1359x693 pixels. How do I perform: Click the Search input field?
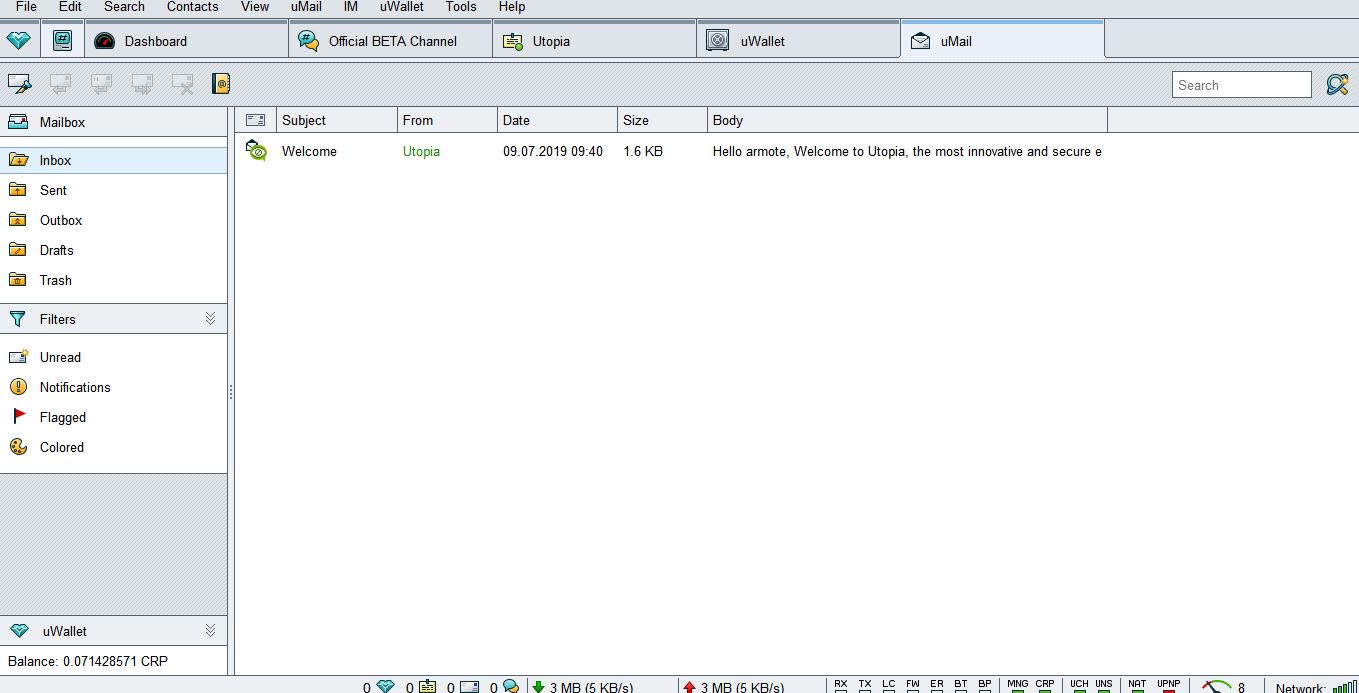point(1241,85)
